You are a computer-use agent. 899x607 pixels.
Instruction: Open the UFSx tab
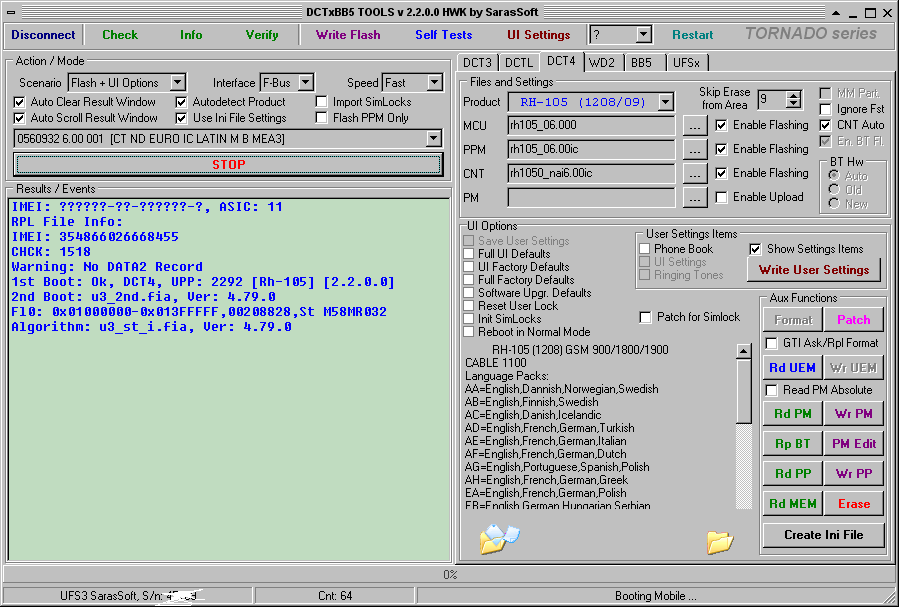pos(686,62)
